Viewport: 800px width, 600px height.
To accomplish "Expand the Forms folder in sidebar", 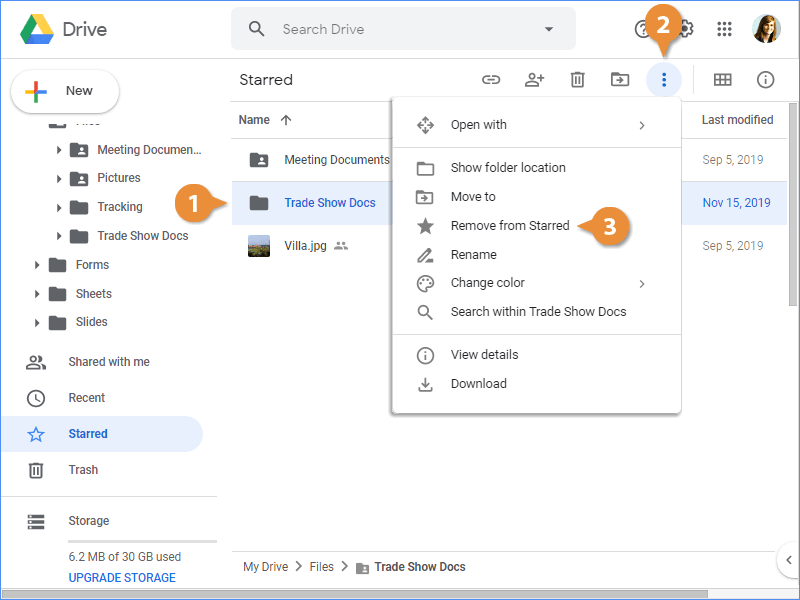I will pos(37,265).
